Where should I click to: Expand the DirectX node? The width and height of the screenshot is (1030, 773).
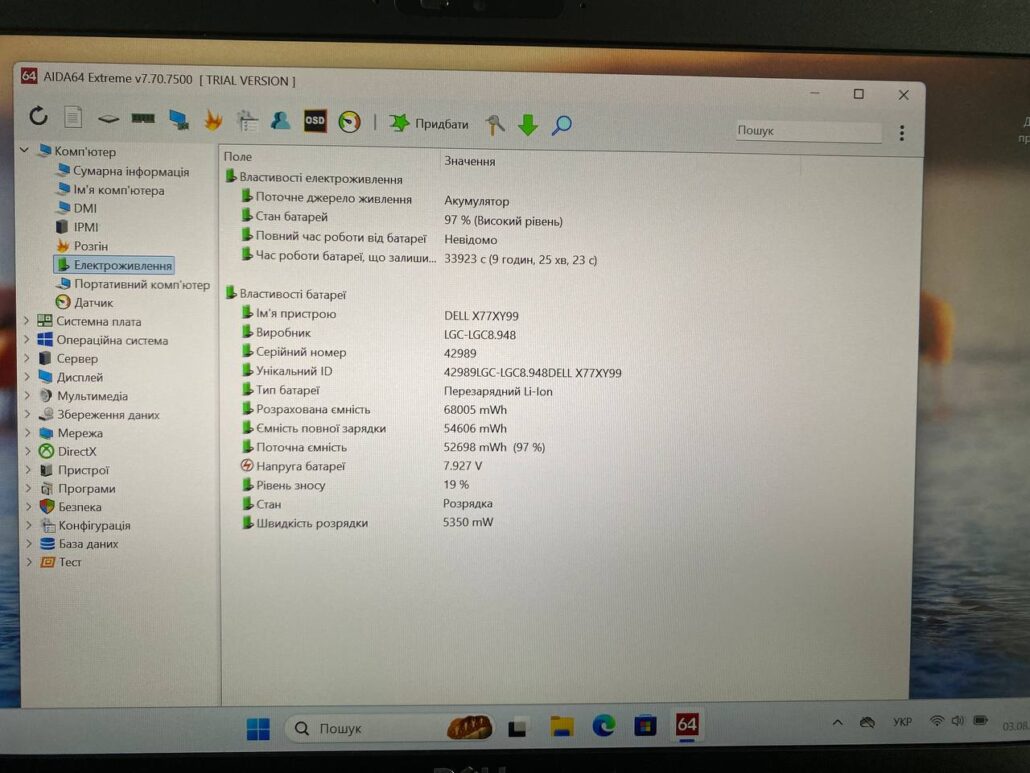(x=28, y=451)
